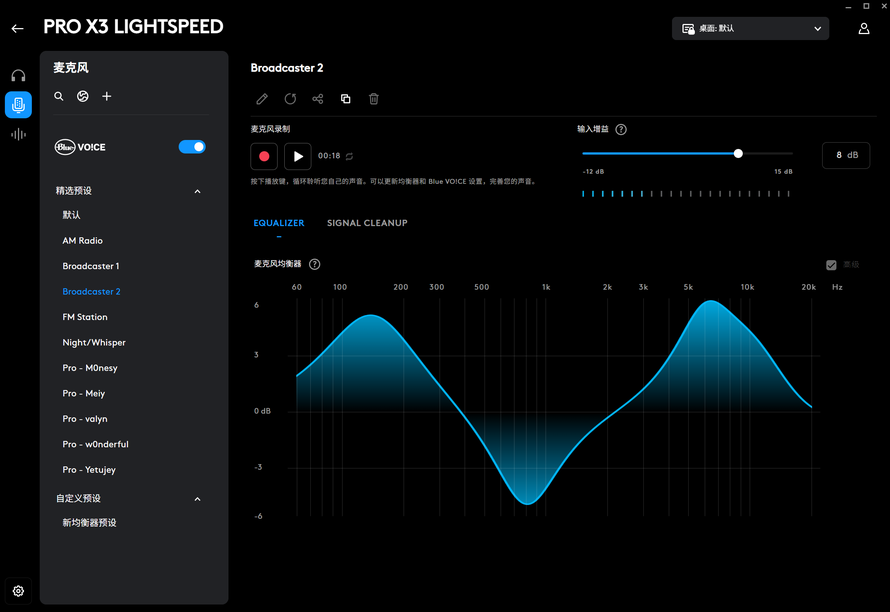Screen dimensions: 890x612
Task: Go back using the arrow icon
Action: pyautogui.click(x=18, y=28)
